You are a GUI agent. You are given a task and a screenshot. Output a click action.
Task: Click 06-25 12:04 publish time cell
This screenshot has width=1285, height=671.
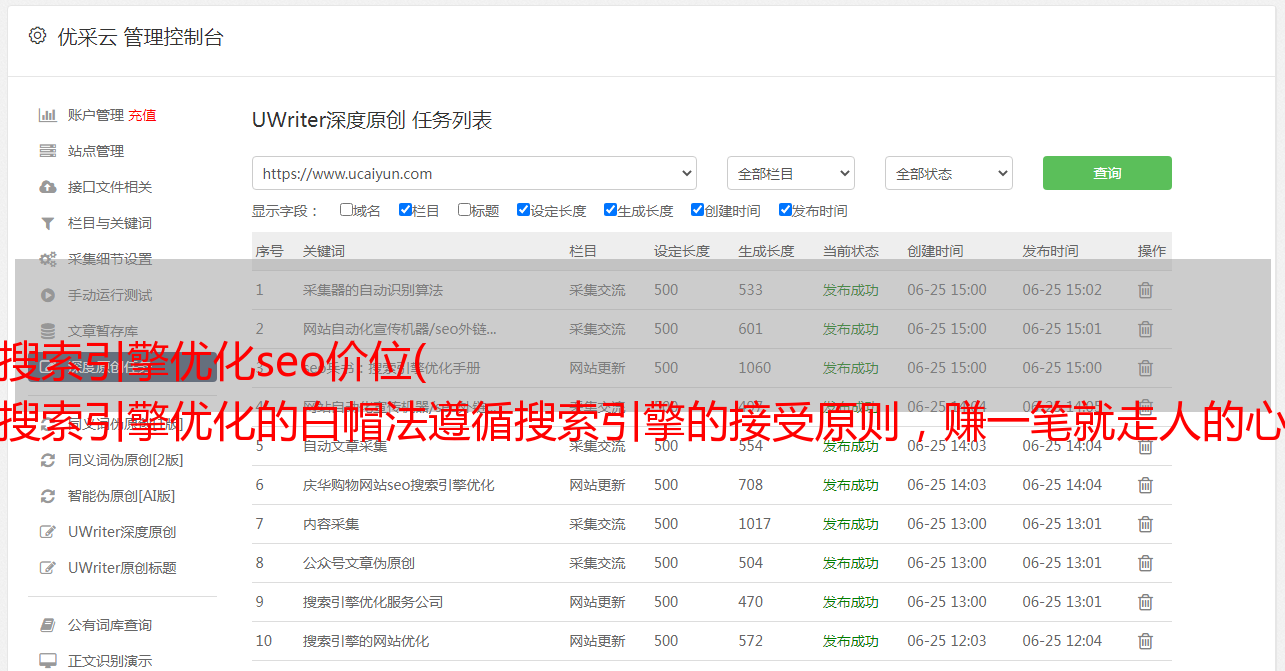tap(1062, 641)
